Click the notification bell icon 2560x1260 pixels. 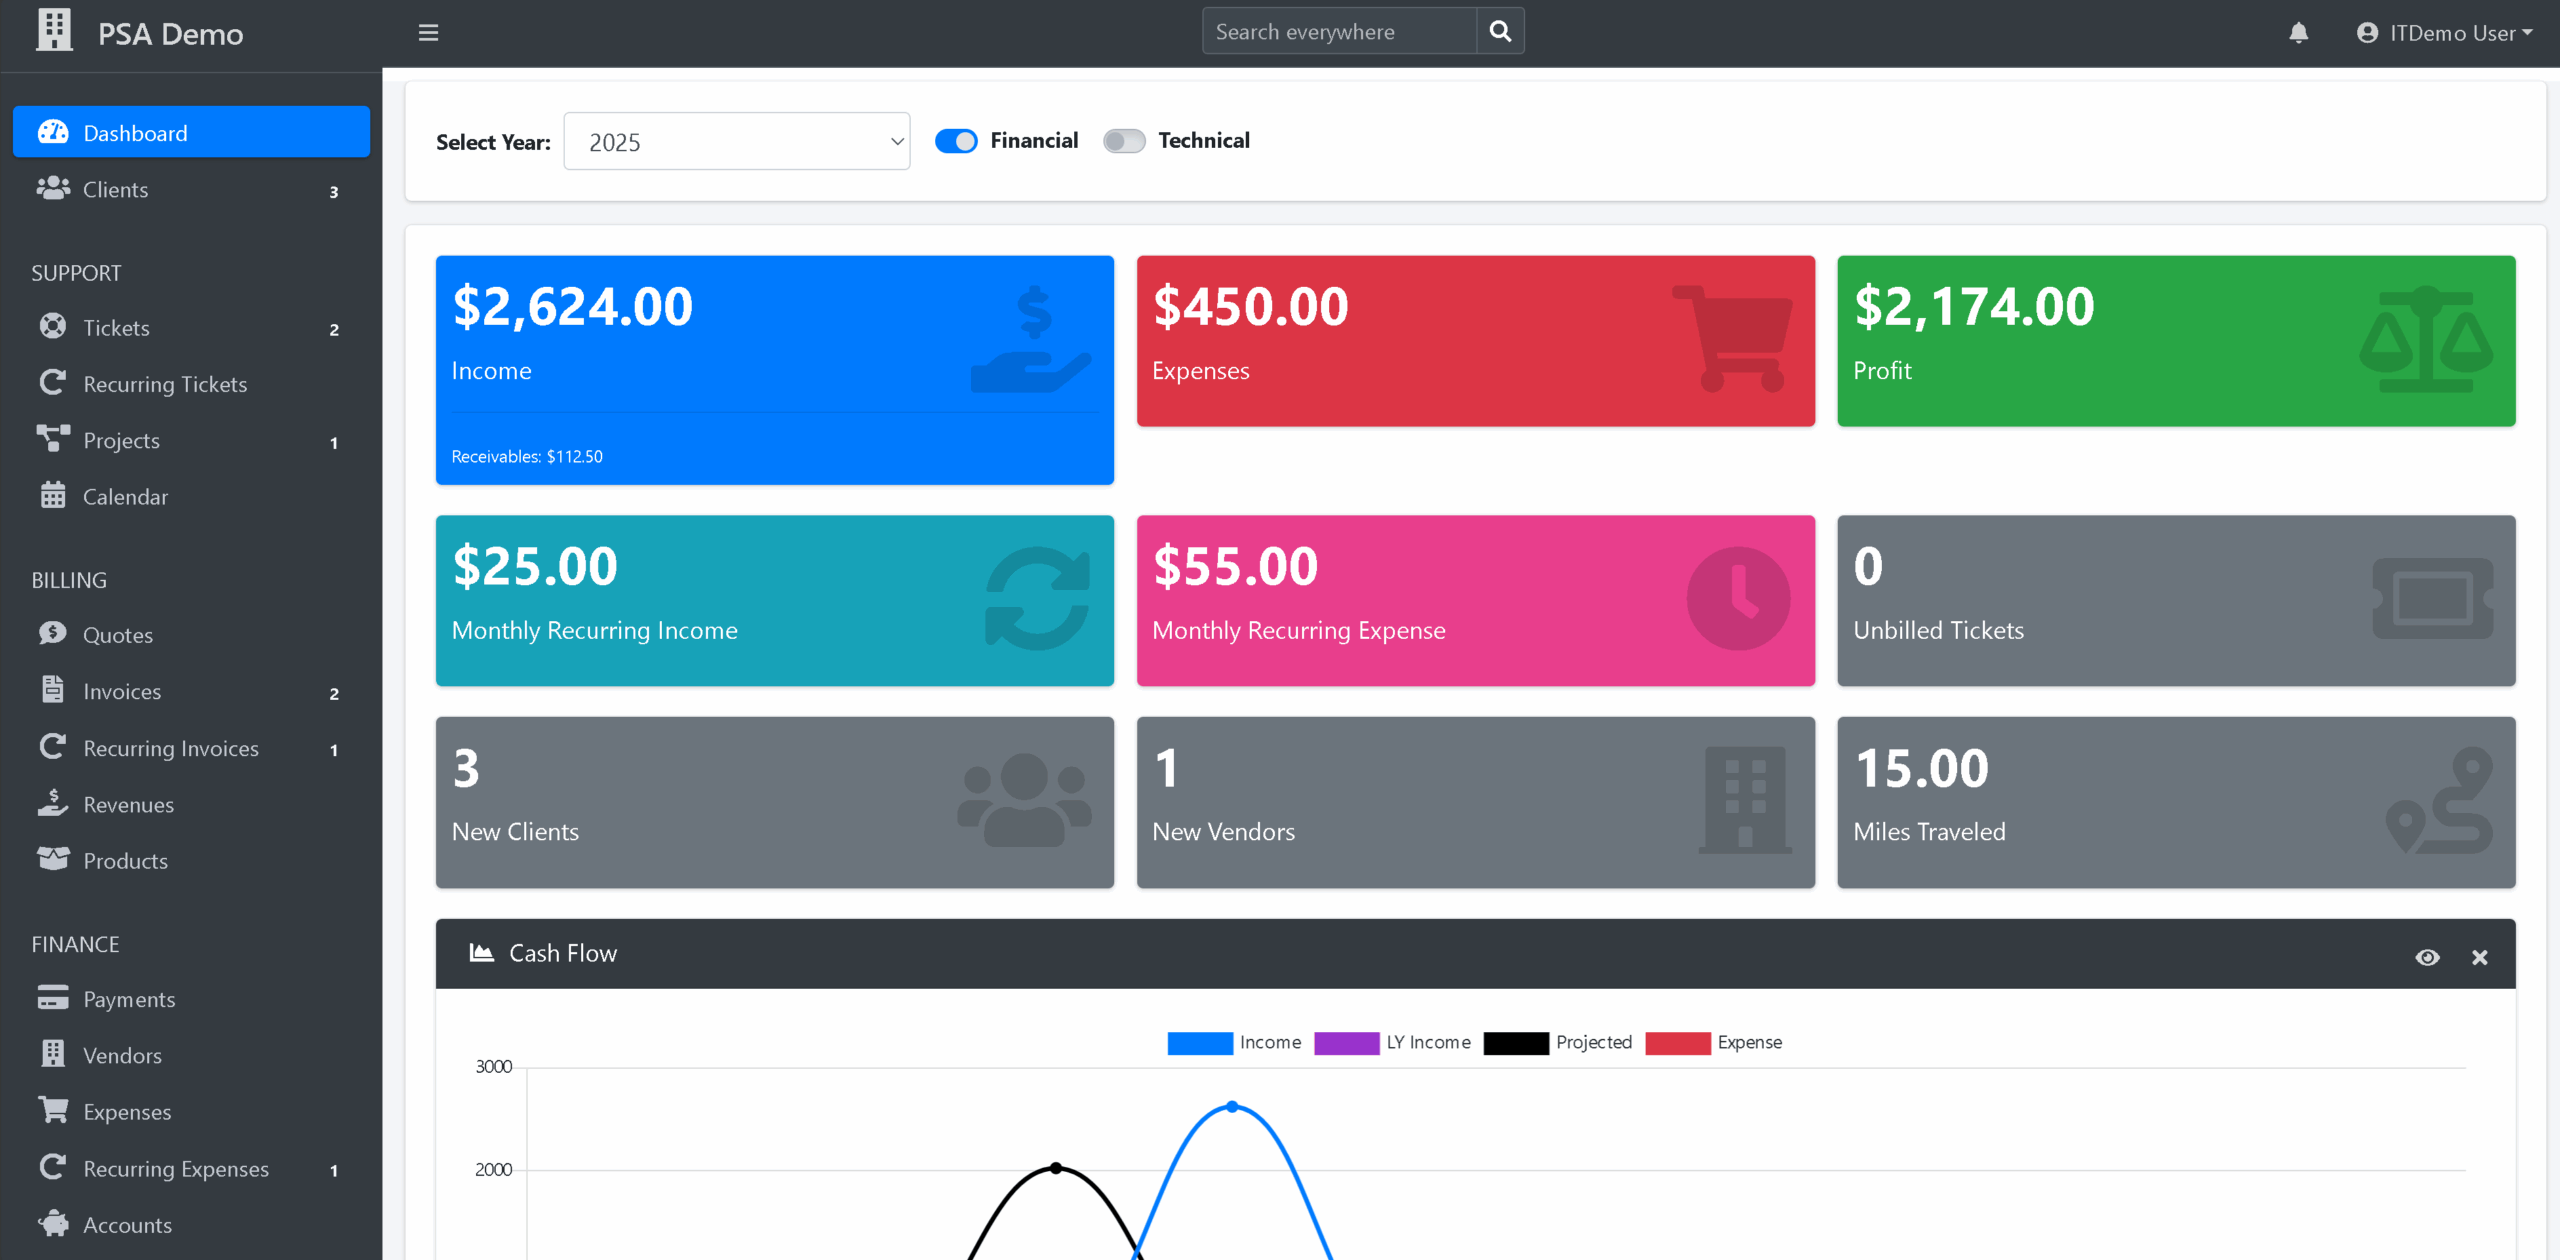(x=2298, y=33)
